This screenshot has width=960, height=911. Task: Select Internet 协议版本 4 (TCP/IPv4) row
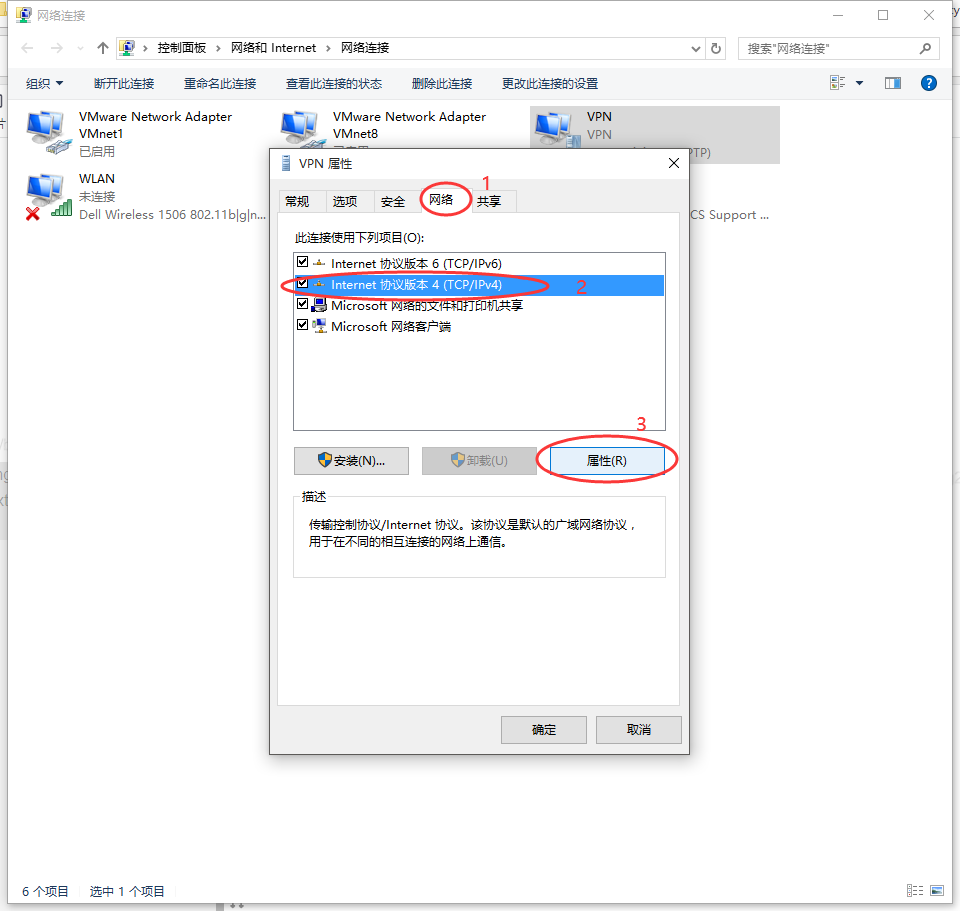pyautogui.click(x=479, y=285)
